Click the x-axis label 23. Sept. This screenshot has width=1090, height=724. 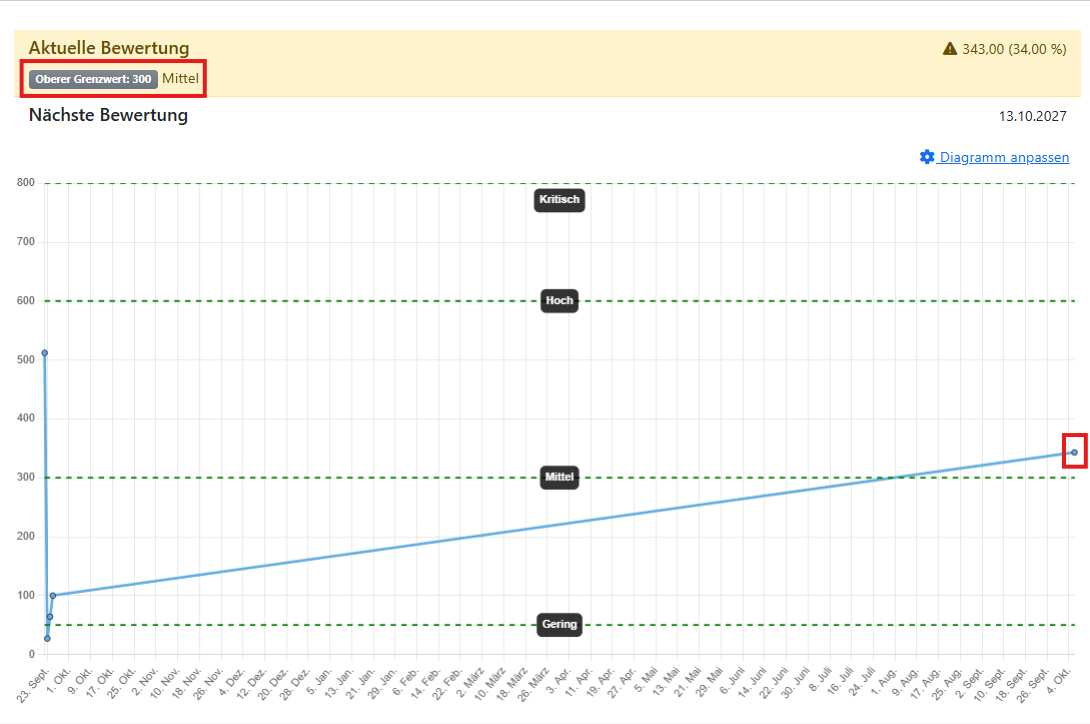tap(34, 685)
